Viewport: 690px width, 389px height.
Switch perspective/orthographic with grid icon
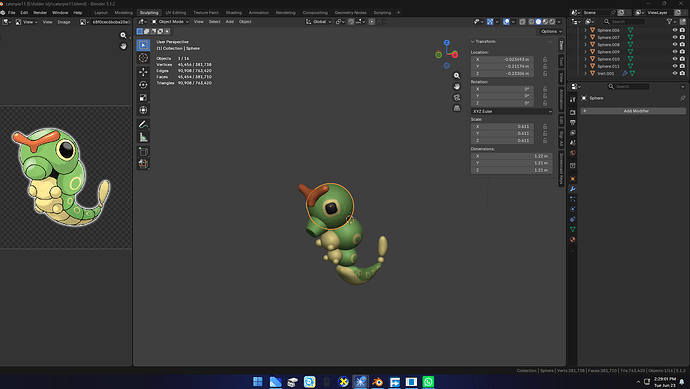457,108
